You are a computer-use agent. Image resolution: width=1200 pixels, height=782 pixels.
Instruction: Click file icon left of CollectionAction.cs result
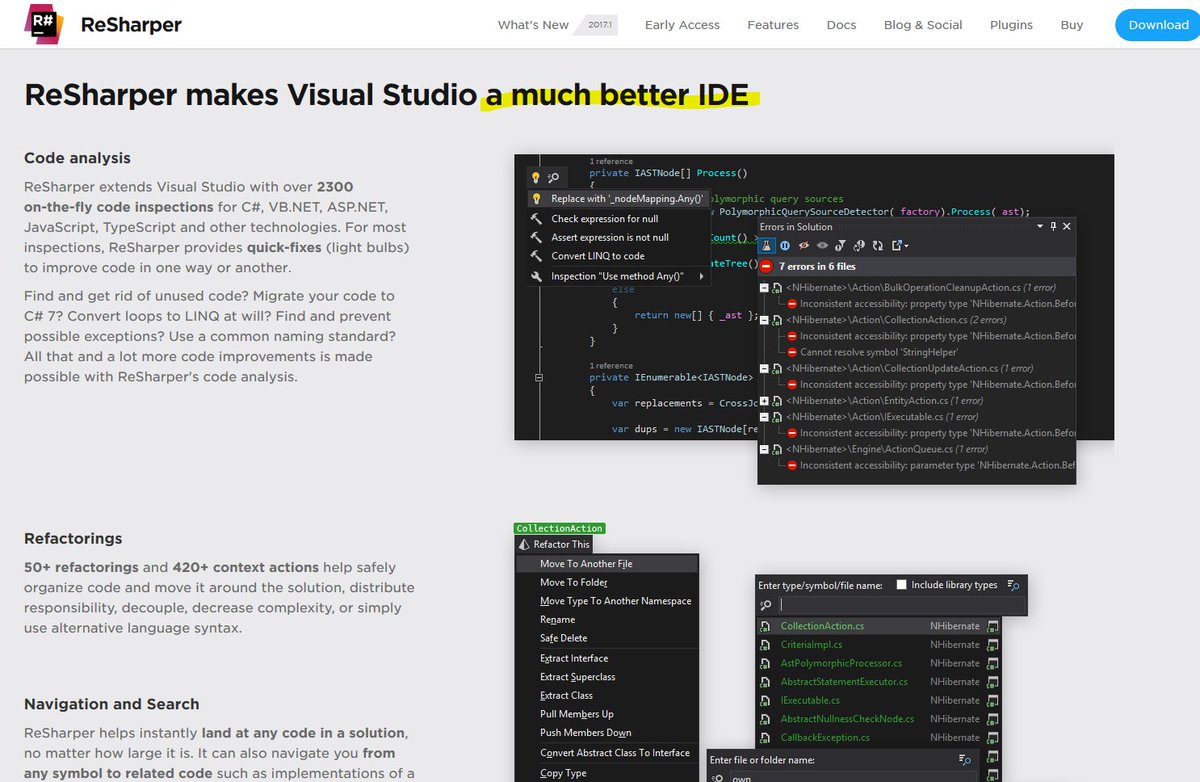pos(765,626)
